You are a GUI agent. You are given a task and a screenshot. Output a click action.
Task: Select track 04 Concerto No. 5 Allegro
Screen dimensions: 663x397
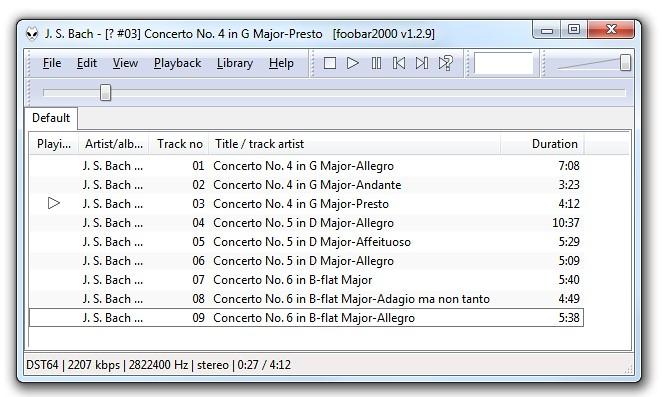coord(306,223)
